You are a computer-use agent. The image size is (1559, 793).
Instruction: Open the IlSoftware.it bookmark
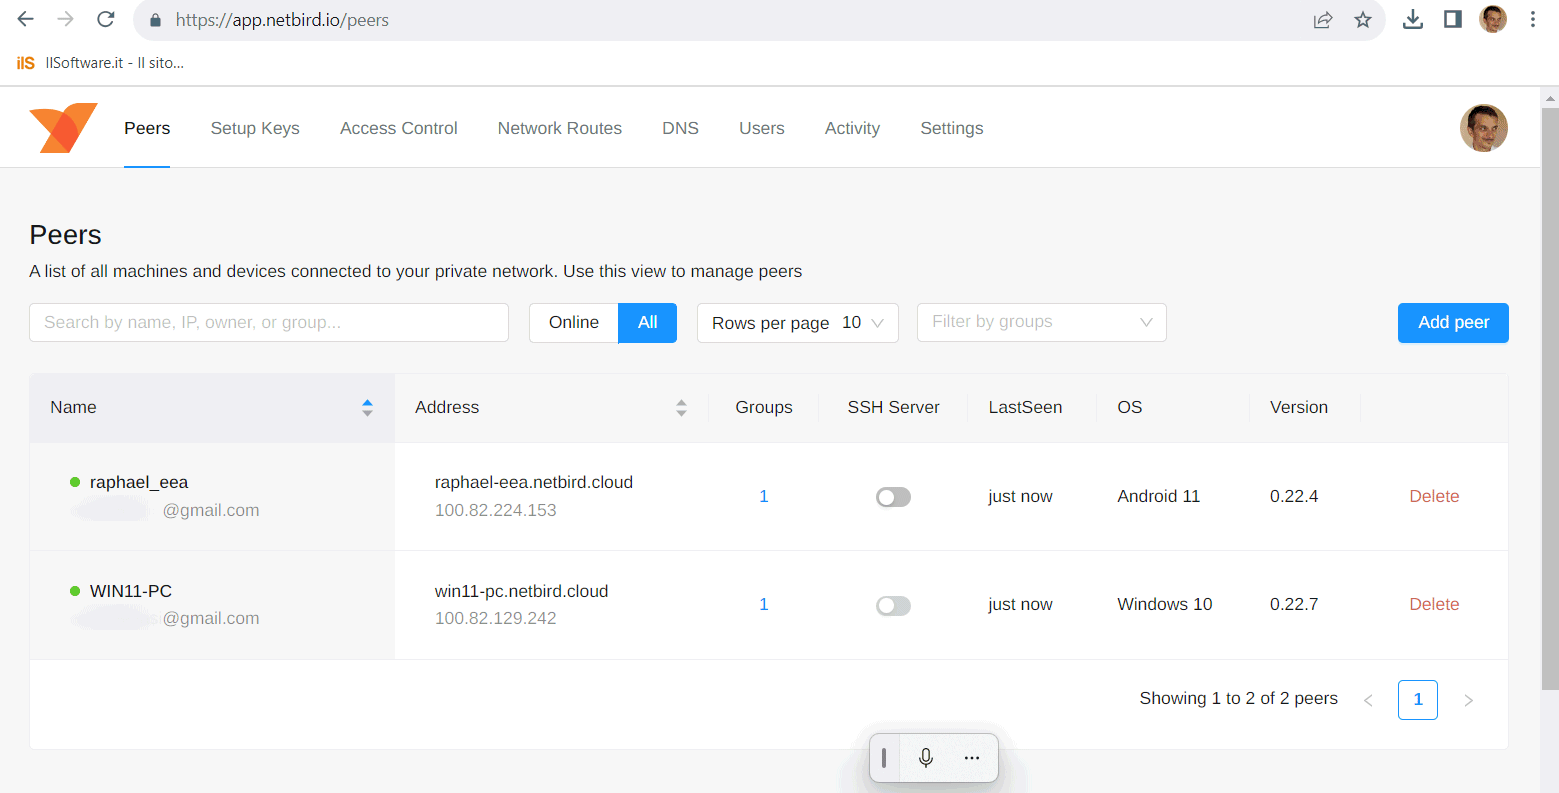[x=101, y=62]
